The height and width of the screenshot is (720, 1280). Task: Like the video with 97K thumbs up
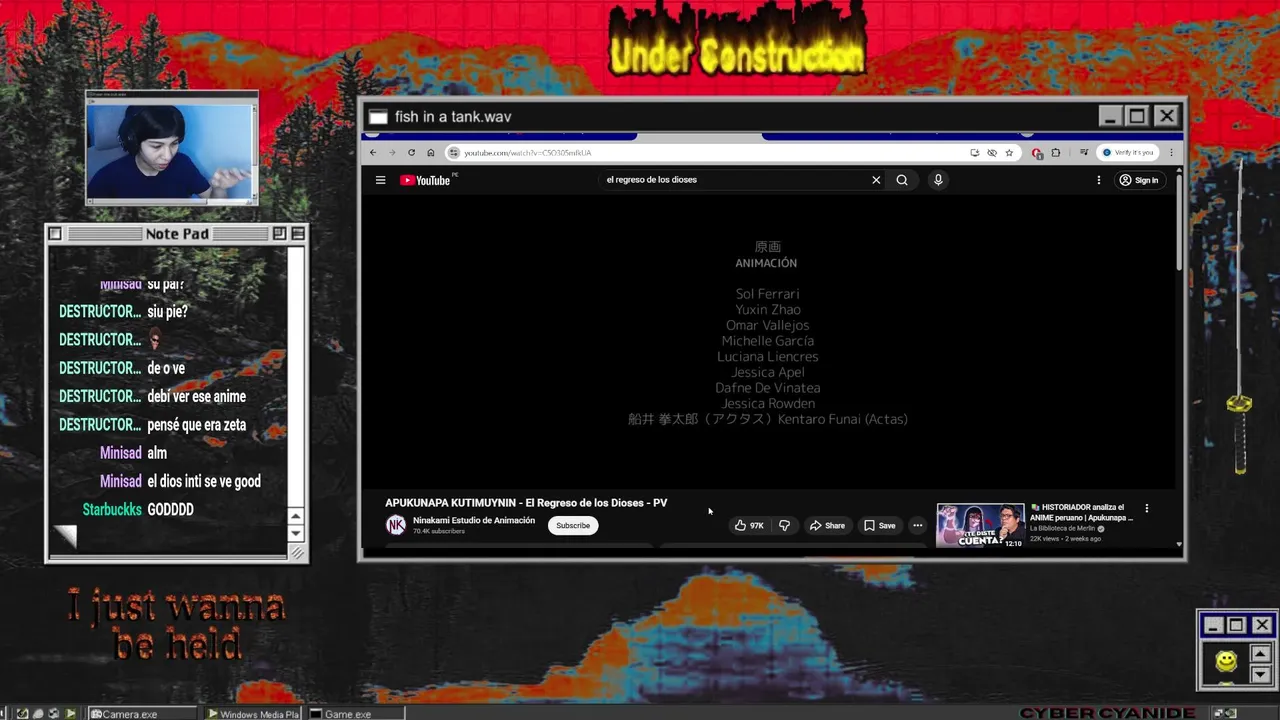(748, 526)
